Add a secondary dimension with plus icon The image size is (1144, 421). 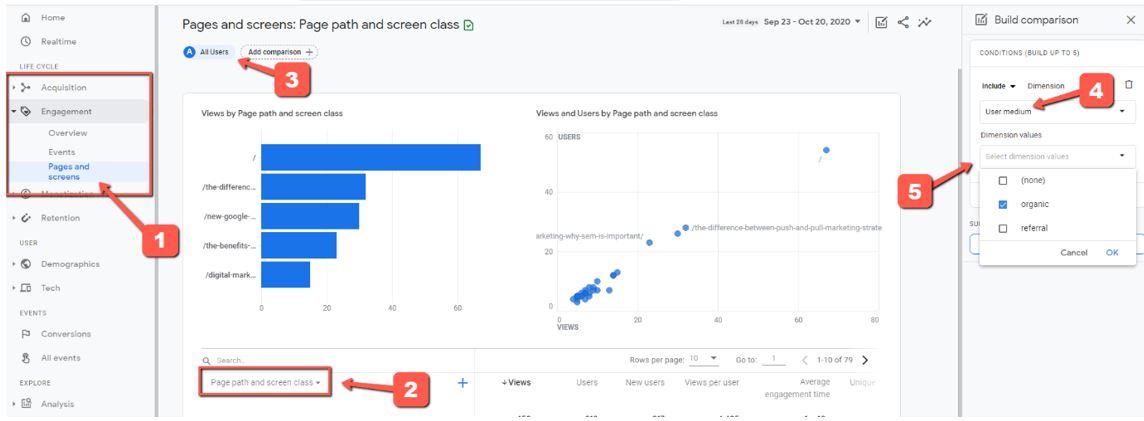[x=463, y=382]
